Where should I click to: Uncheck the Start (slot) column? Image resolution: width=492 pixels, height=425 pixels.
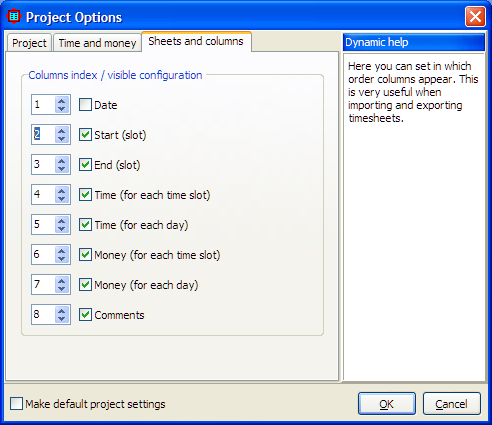(85, 135)
